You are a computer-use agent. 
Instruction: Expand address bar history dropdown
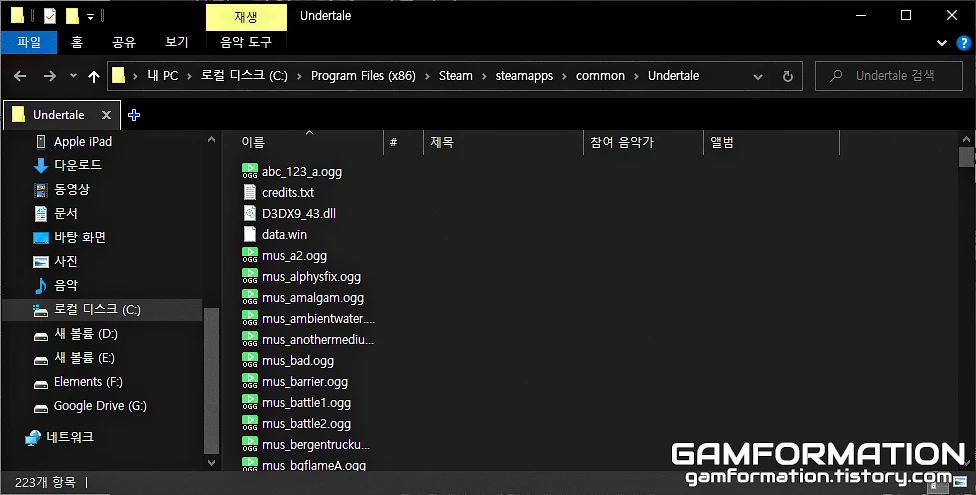click(x=758, y=77)
